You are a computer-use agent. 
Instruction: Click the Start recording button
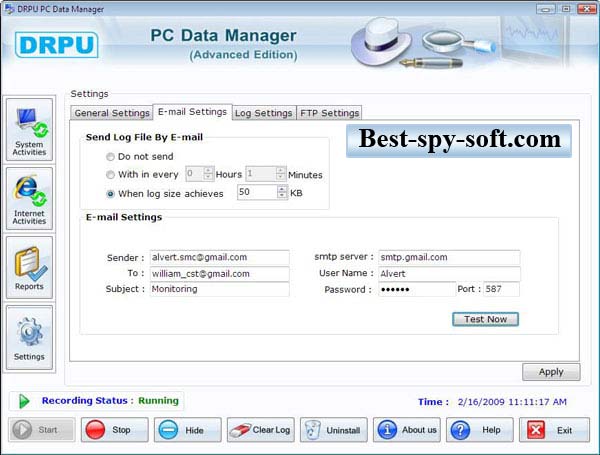click(x=42, y=430)
